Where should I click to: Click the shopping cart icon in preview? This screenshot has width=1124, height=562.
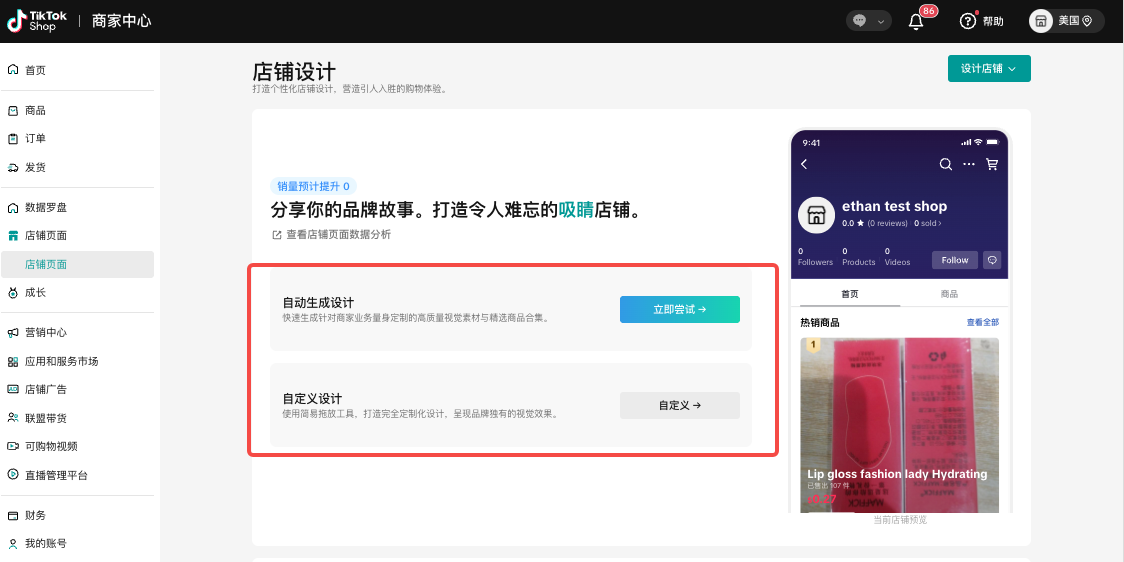[992, 164]
